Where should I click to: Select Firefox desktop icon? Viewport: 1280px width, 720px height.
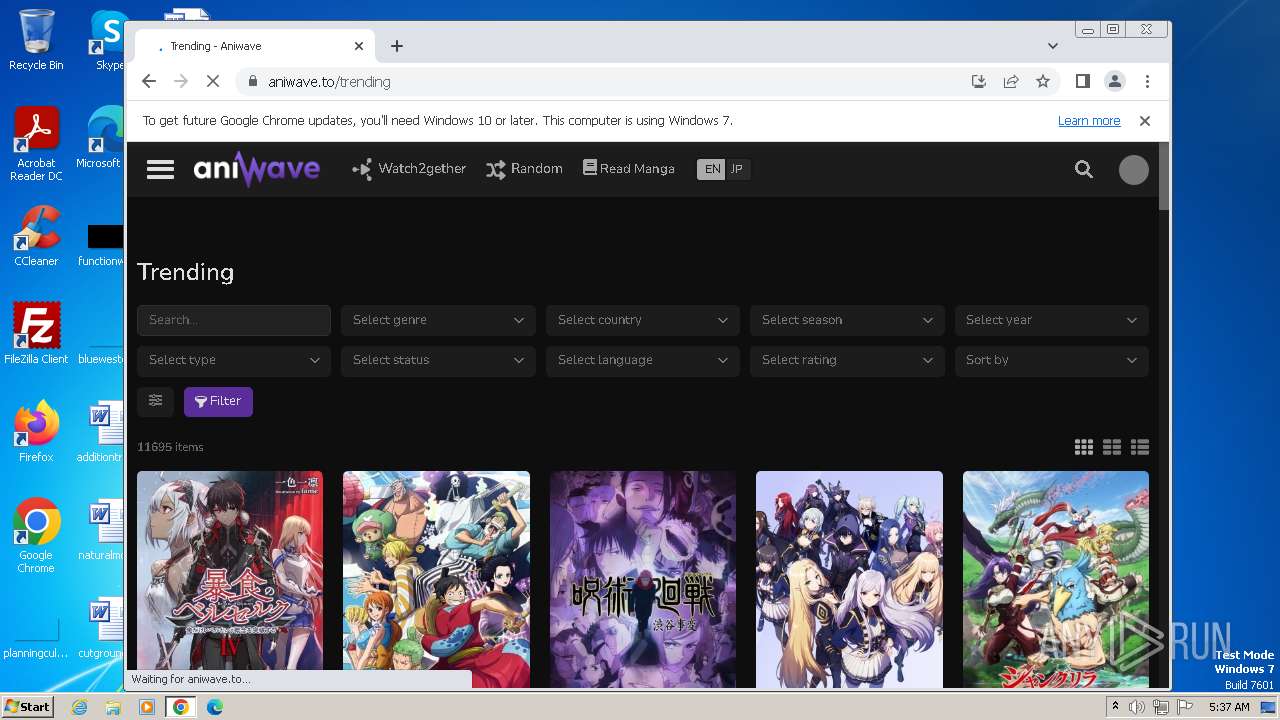tap(36, 432)
